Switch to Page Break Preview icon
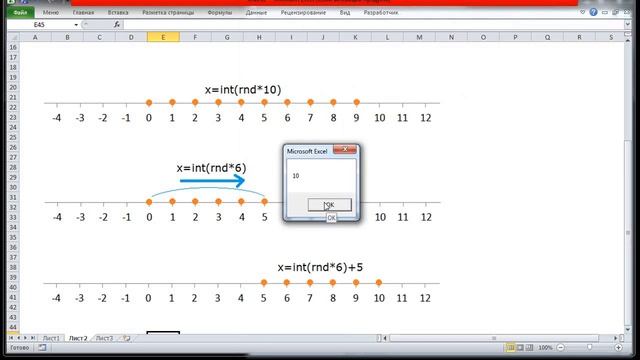 (529, 348)
